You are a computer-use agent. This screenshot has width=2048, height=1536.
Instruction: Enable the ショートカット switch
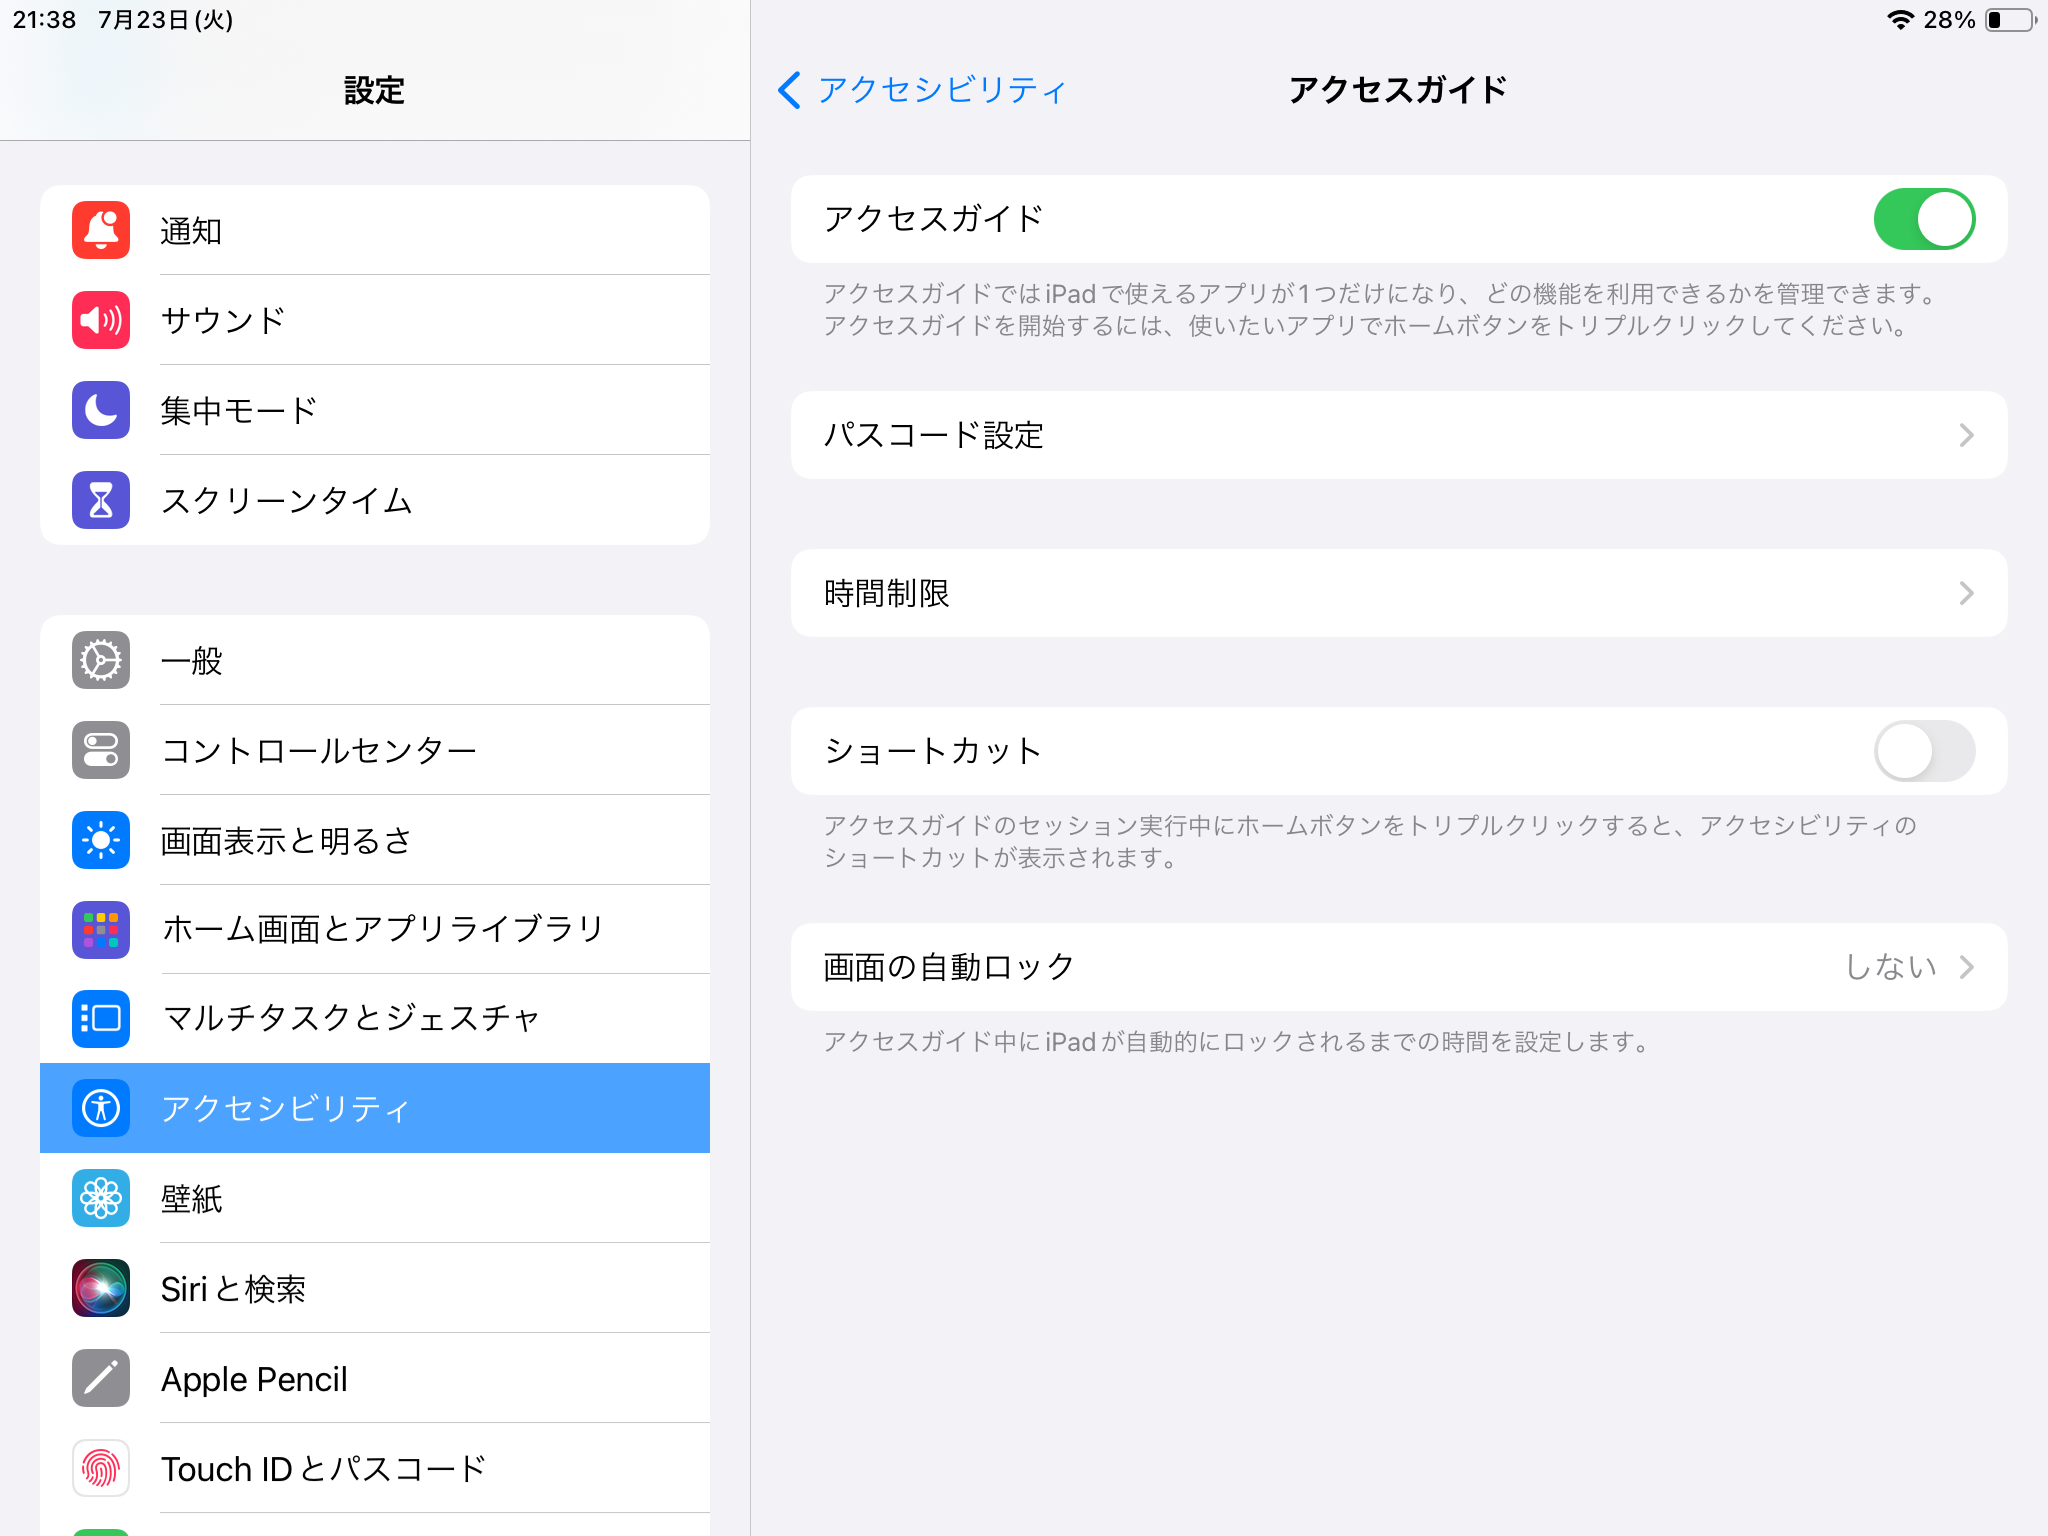1923,751
